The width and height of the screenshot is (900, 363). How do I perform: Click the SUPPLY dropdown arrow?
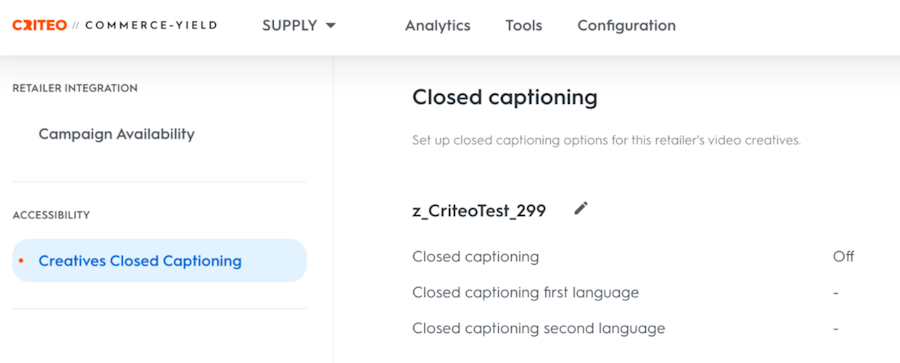[x=330, y=26]
